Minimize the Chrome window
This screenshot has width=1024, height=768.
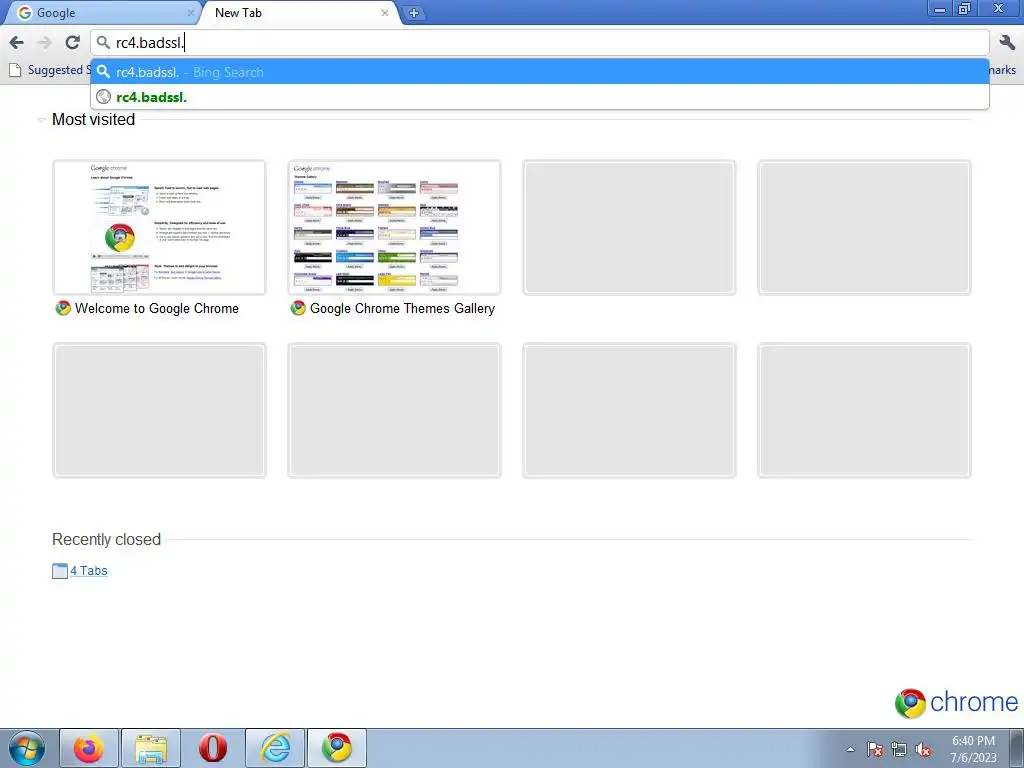tap(940, 8)
